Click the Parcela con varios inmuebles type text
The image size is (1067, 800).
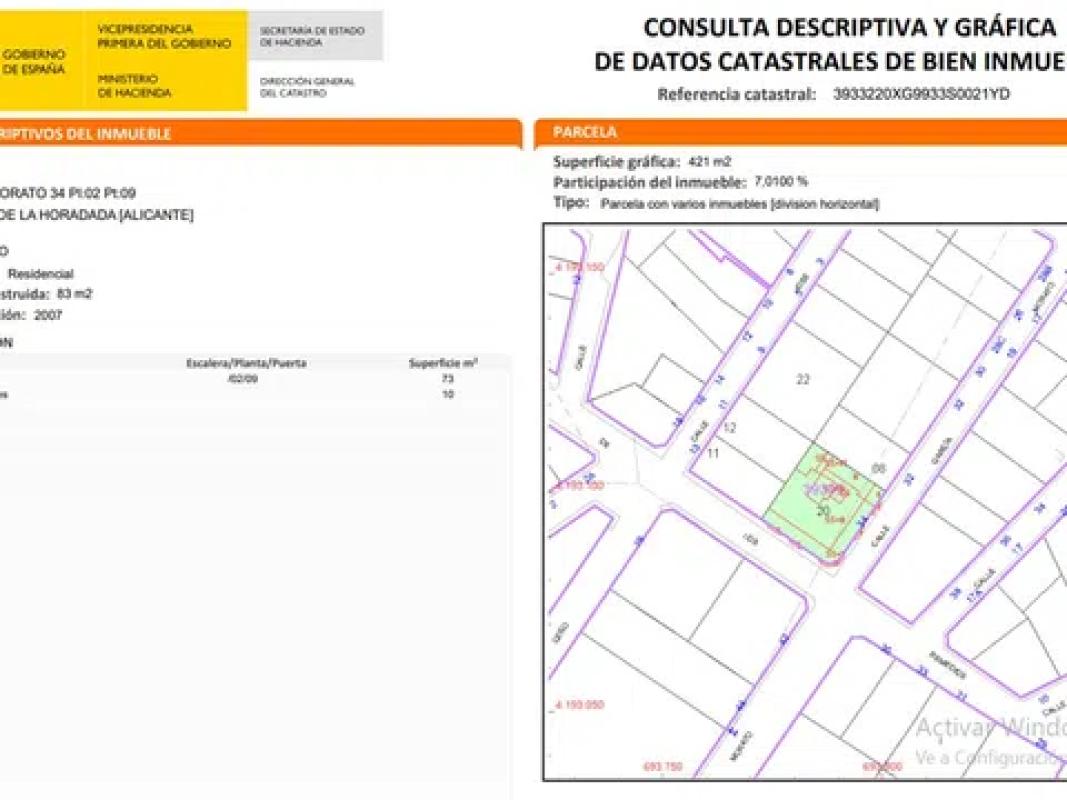[740, 204]
